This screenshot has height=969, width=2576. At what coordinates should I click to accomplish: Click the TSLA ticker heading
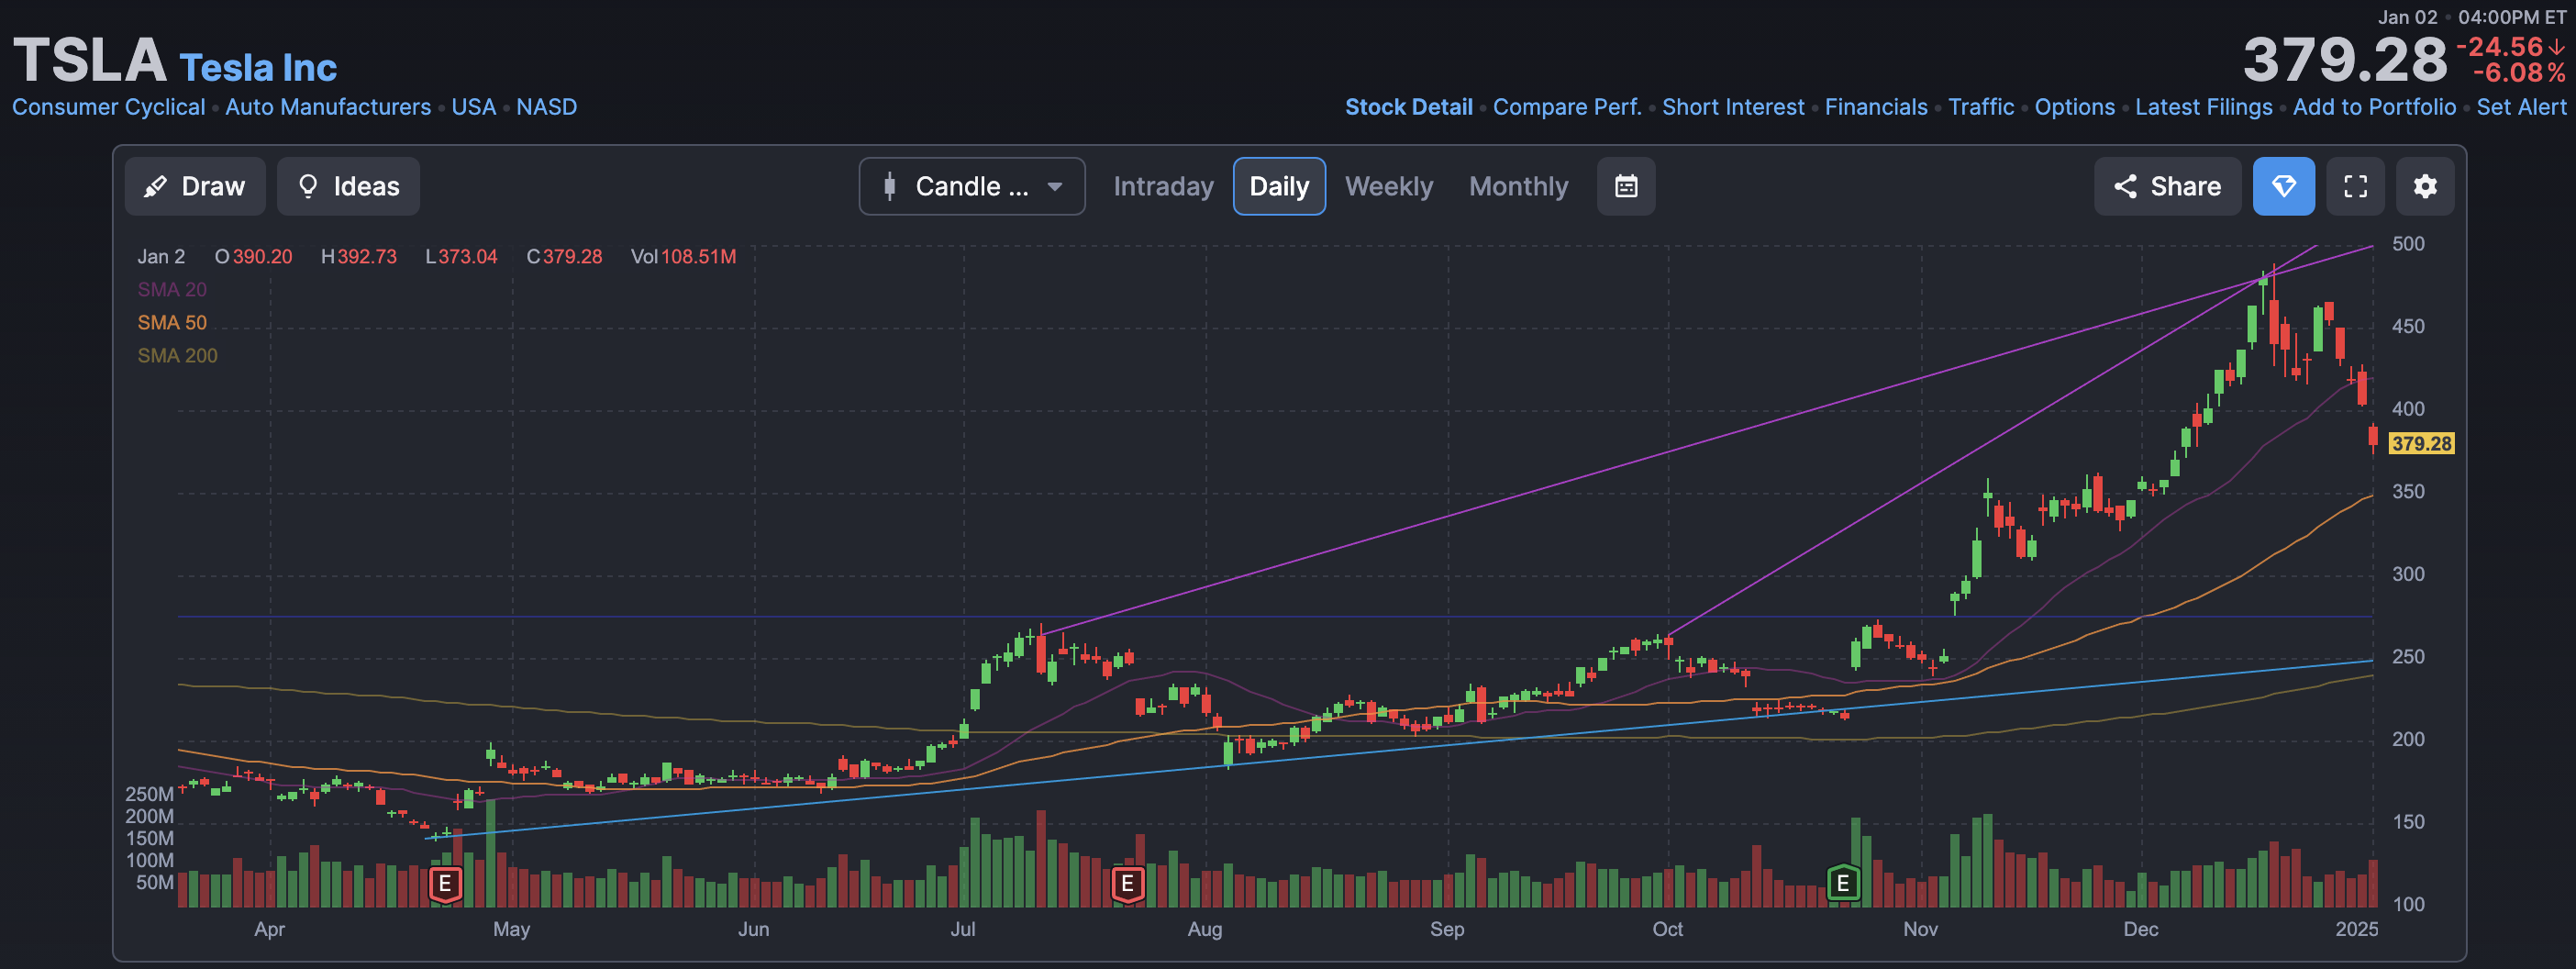pos(89,59)
